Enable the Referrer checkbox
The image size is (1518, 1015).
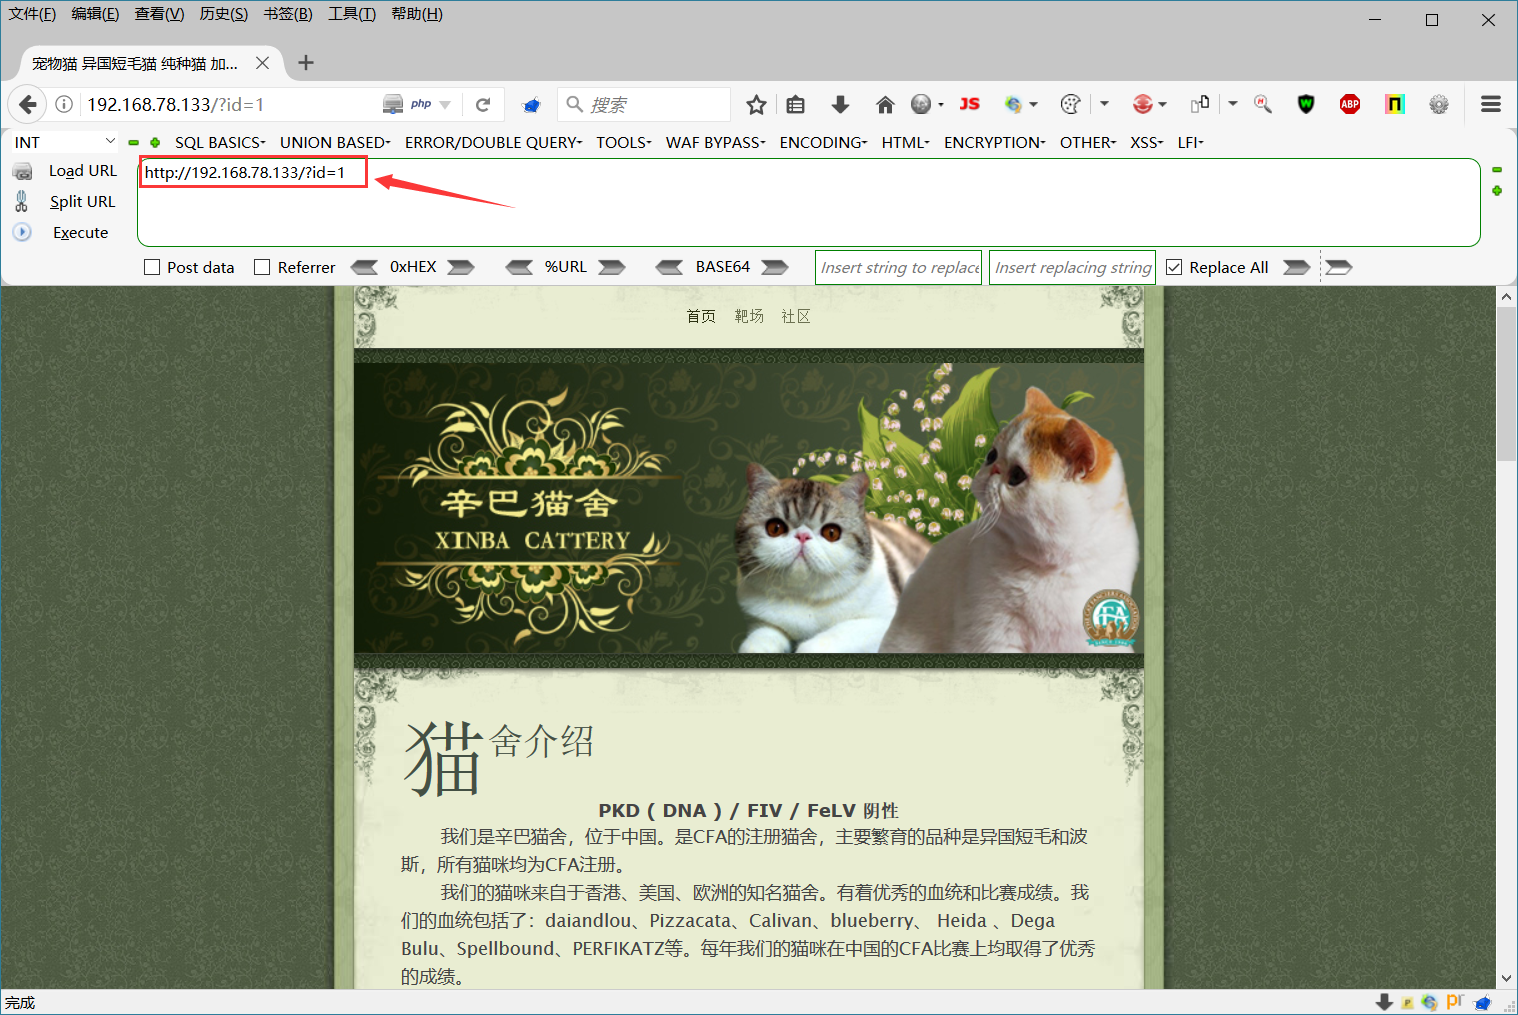pyautogui.click(x=262, y=267)
